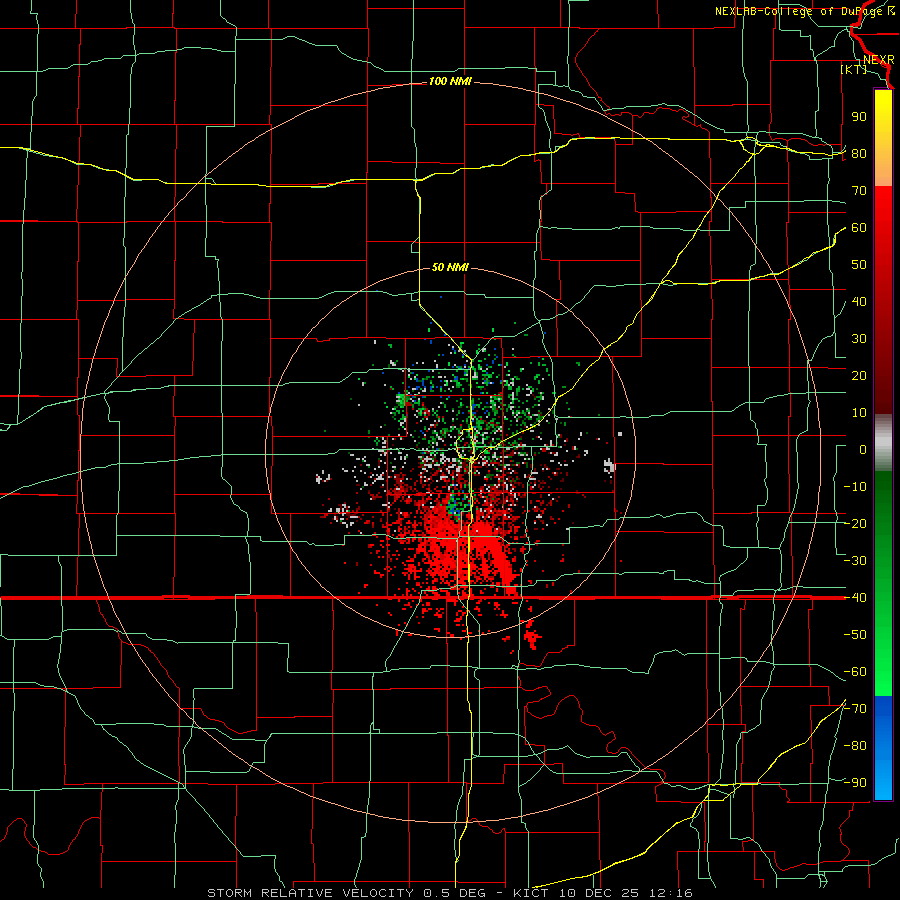Click the 12:16 timestamp

tap(671, 893)
